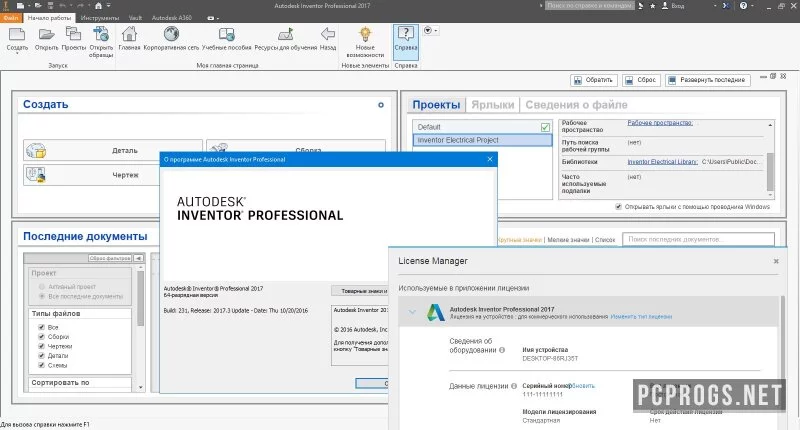Switch to Autodesk A360 ribbon tab

[x=171, y=18]
